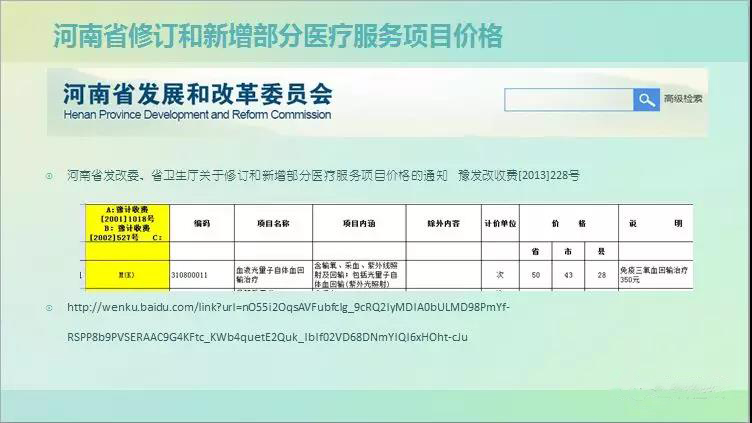The image size is (752, 423).
Task: Select code cell 310800011
Action: [190, 273]
